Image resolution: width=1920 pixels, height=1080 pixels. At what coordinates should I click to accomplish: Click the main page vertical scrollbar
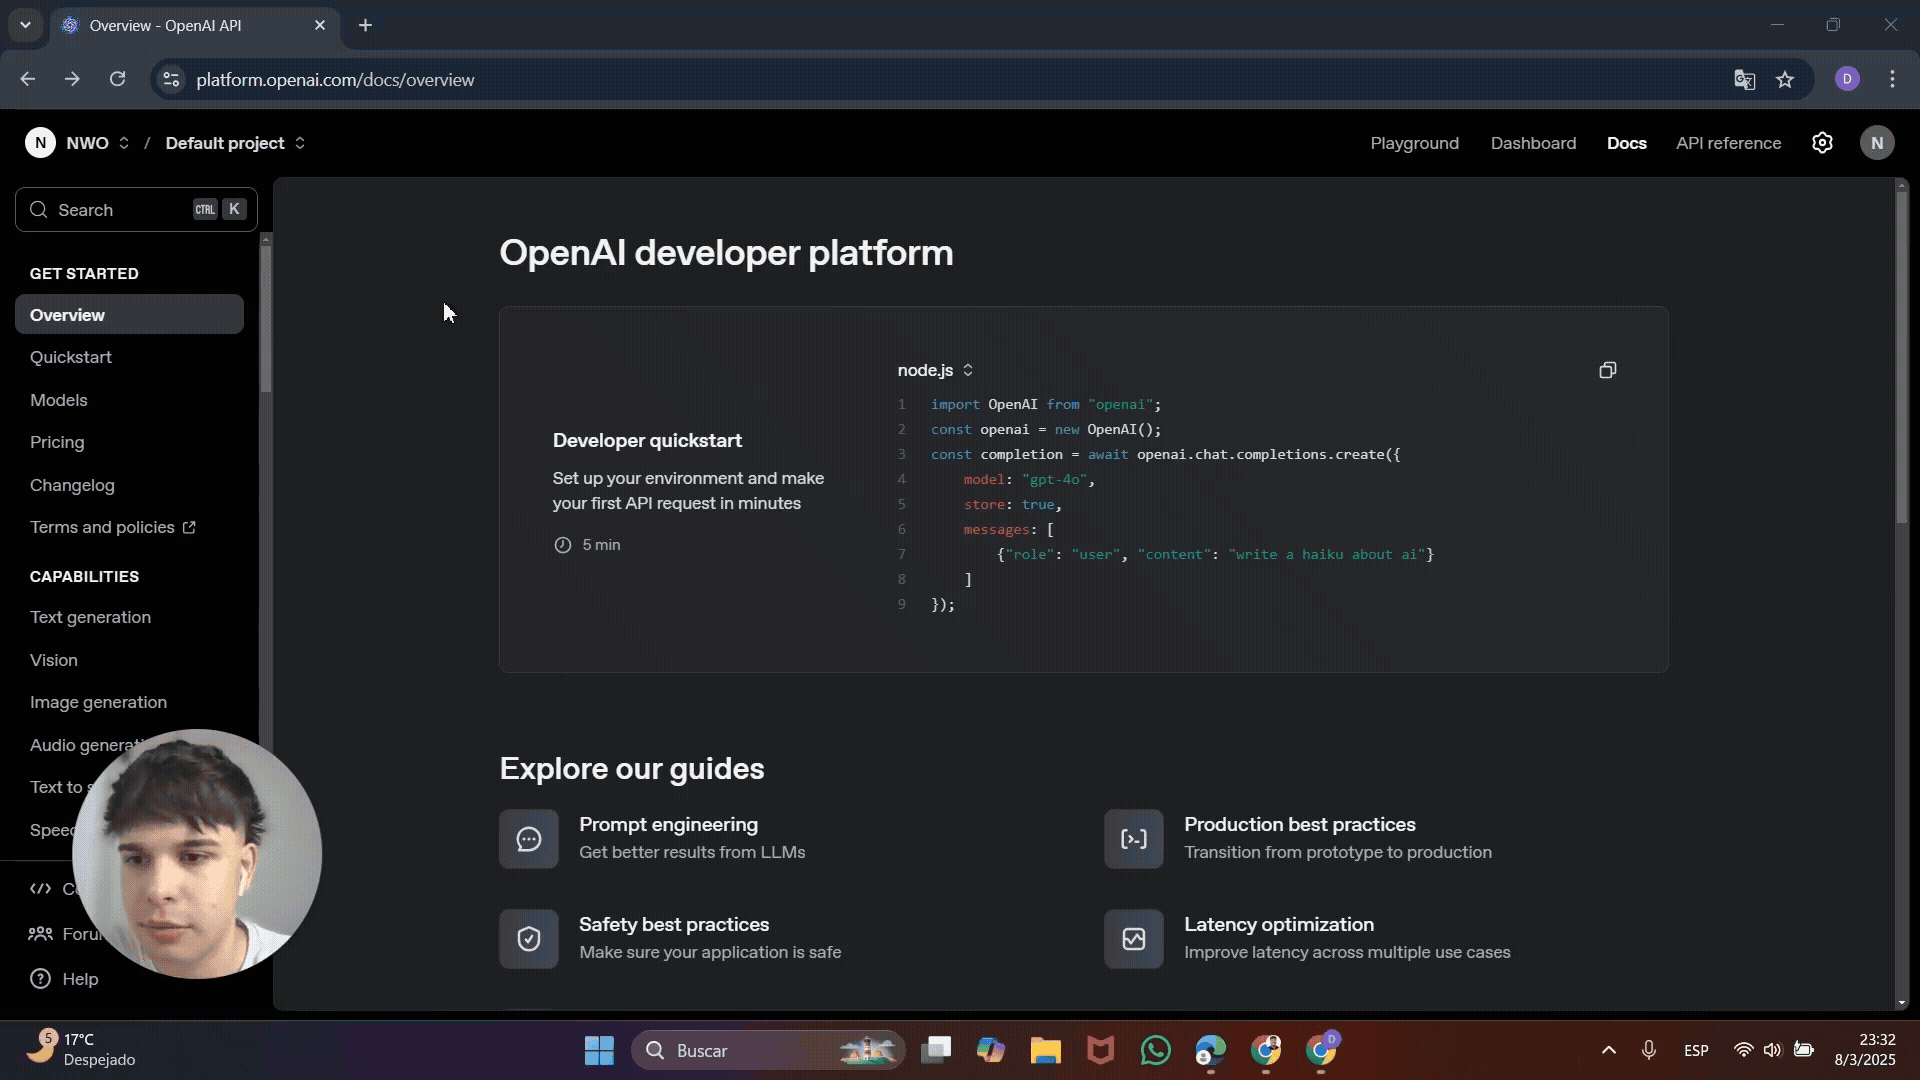(1901, 357)
